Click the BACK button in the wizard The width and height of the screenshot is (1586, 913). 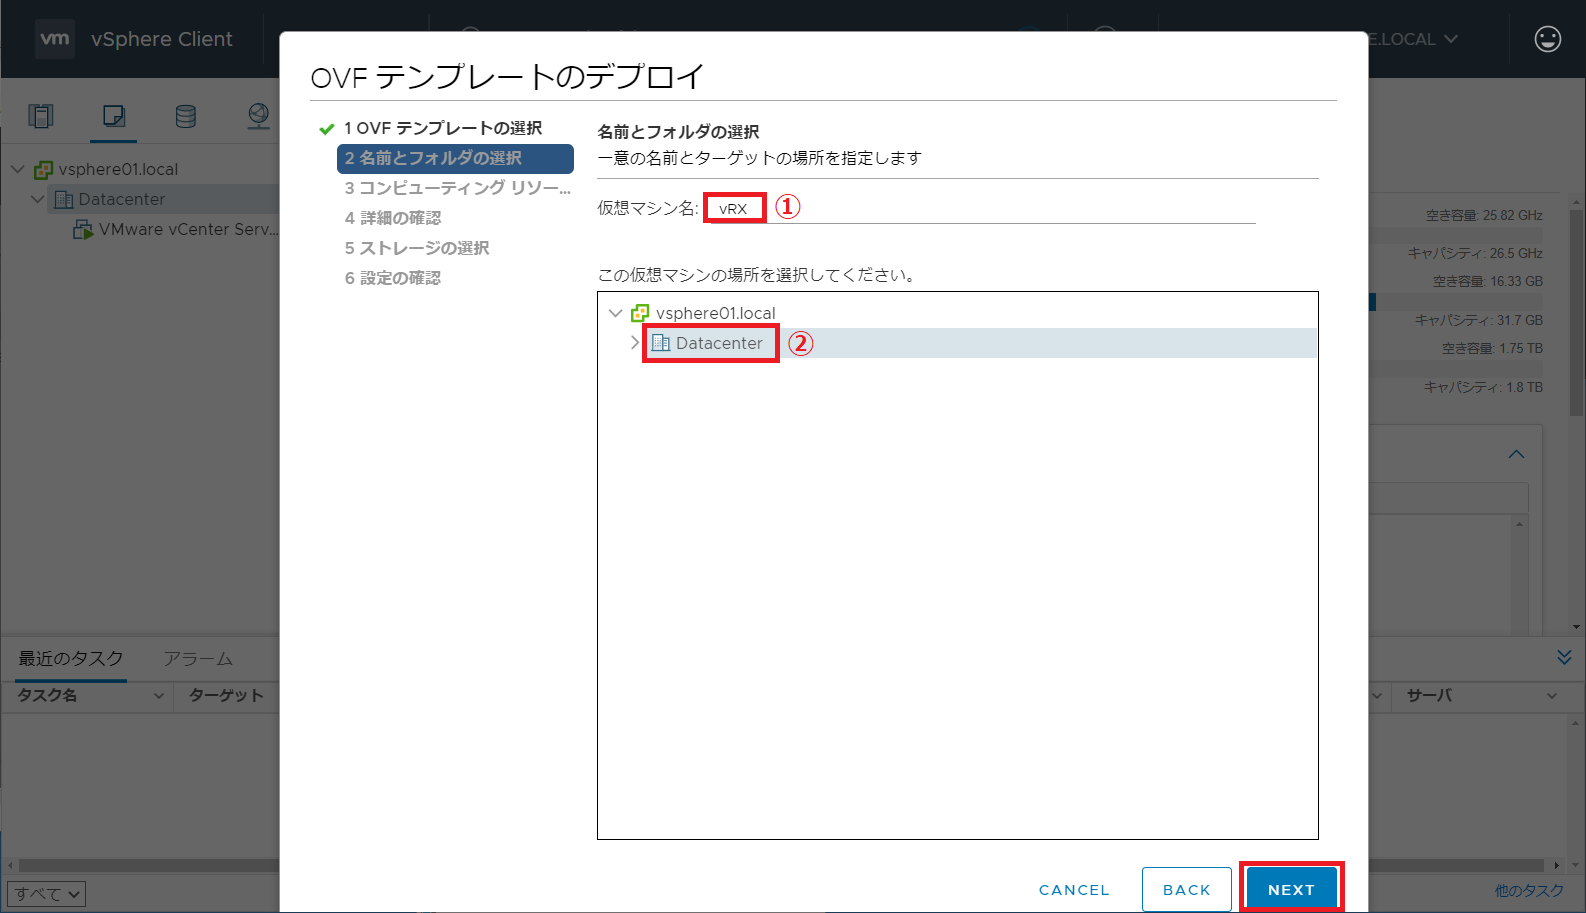(x=1186, y=889)
